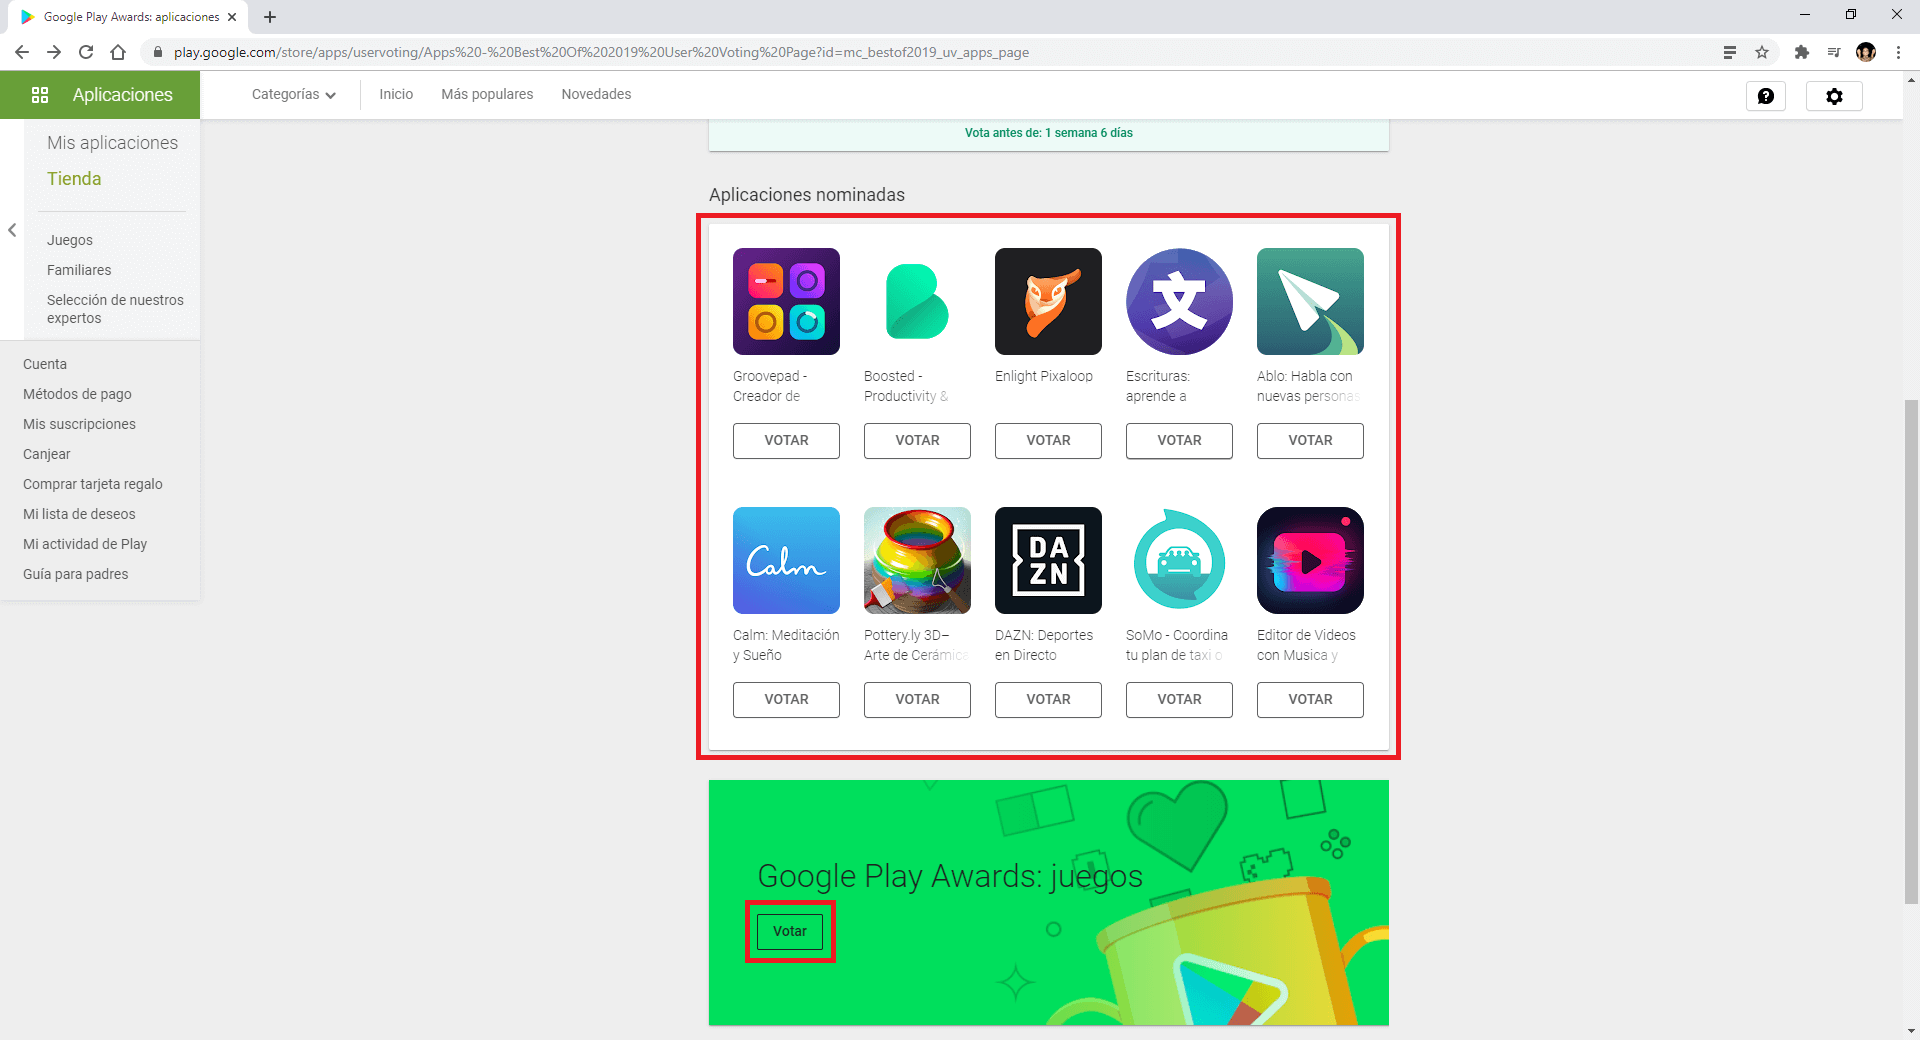Click the Aplicaciones grid icon
The height and width of the screenshot is (1040, 1920).
pos(40,95)
